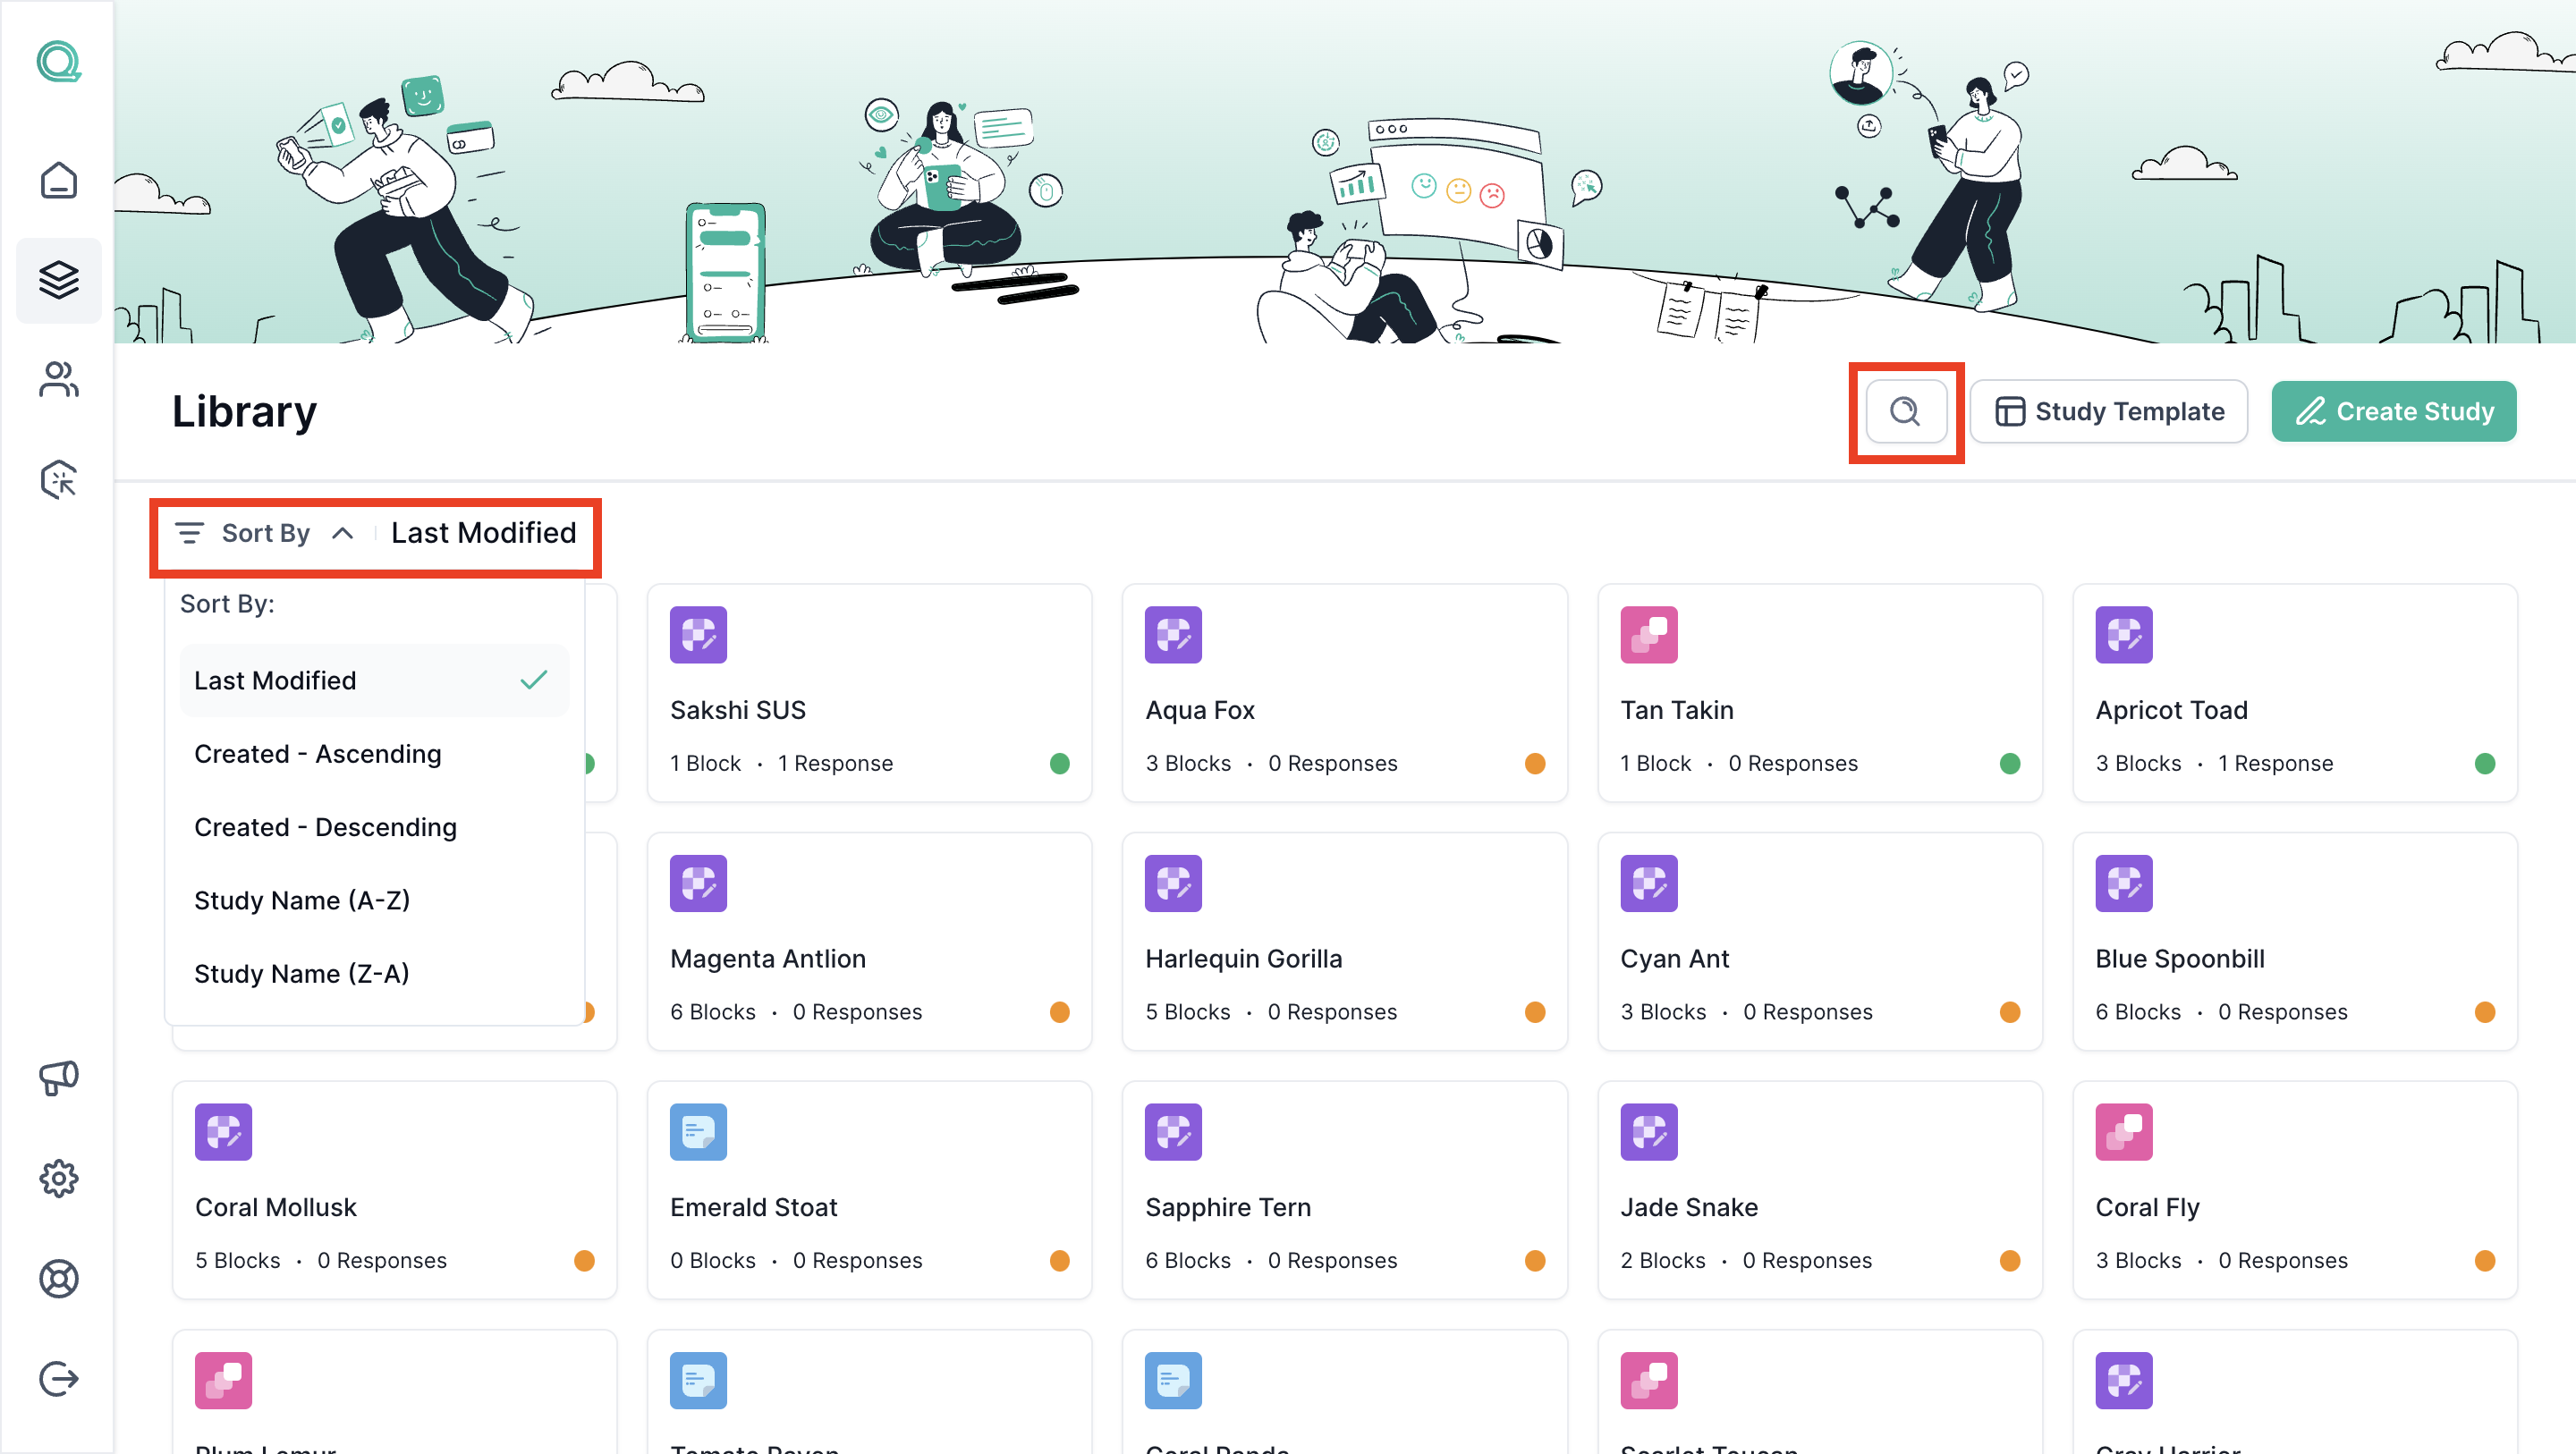
Task: Click the Apricot Toad study icon
Action: 2123,635
